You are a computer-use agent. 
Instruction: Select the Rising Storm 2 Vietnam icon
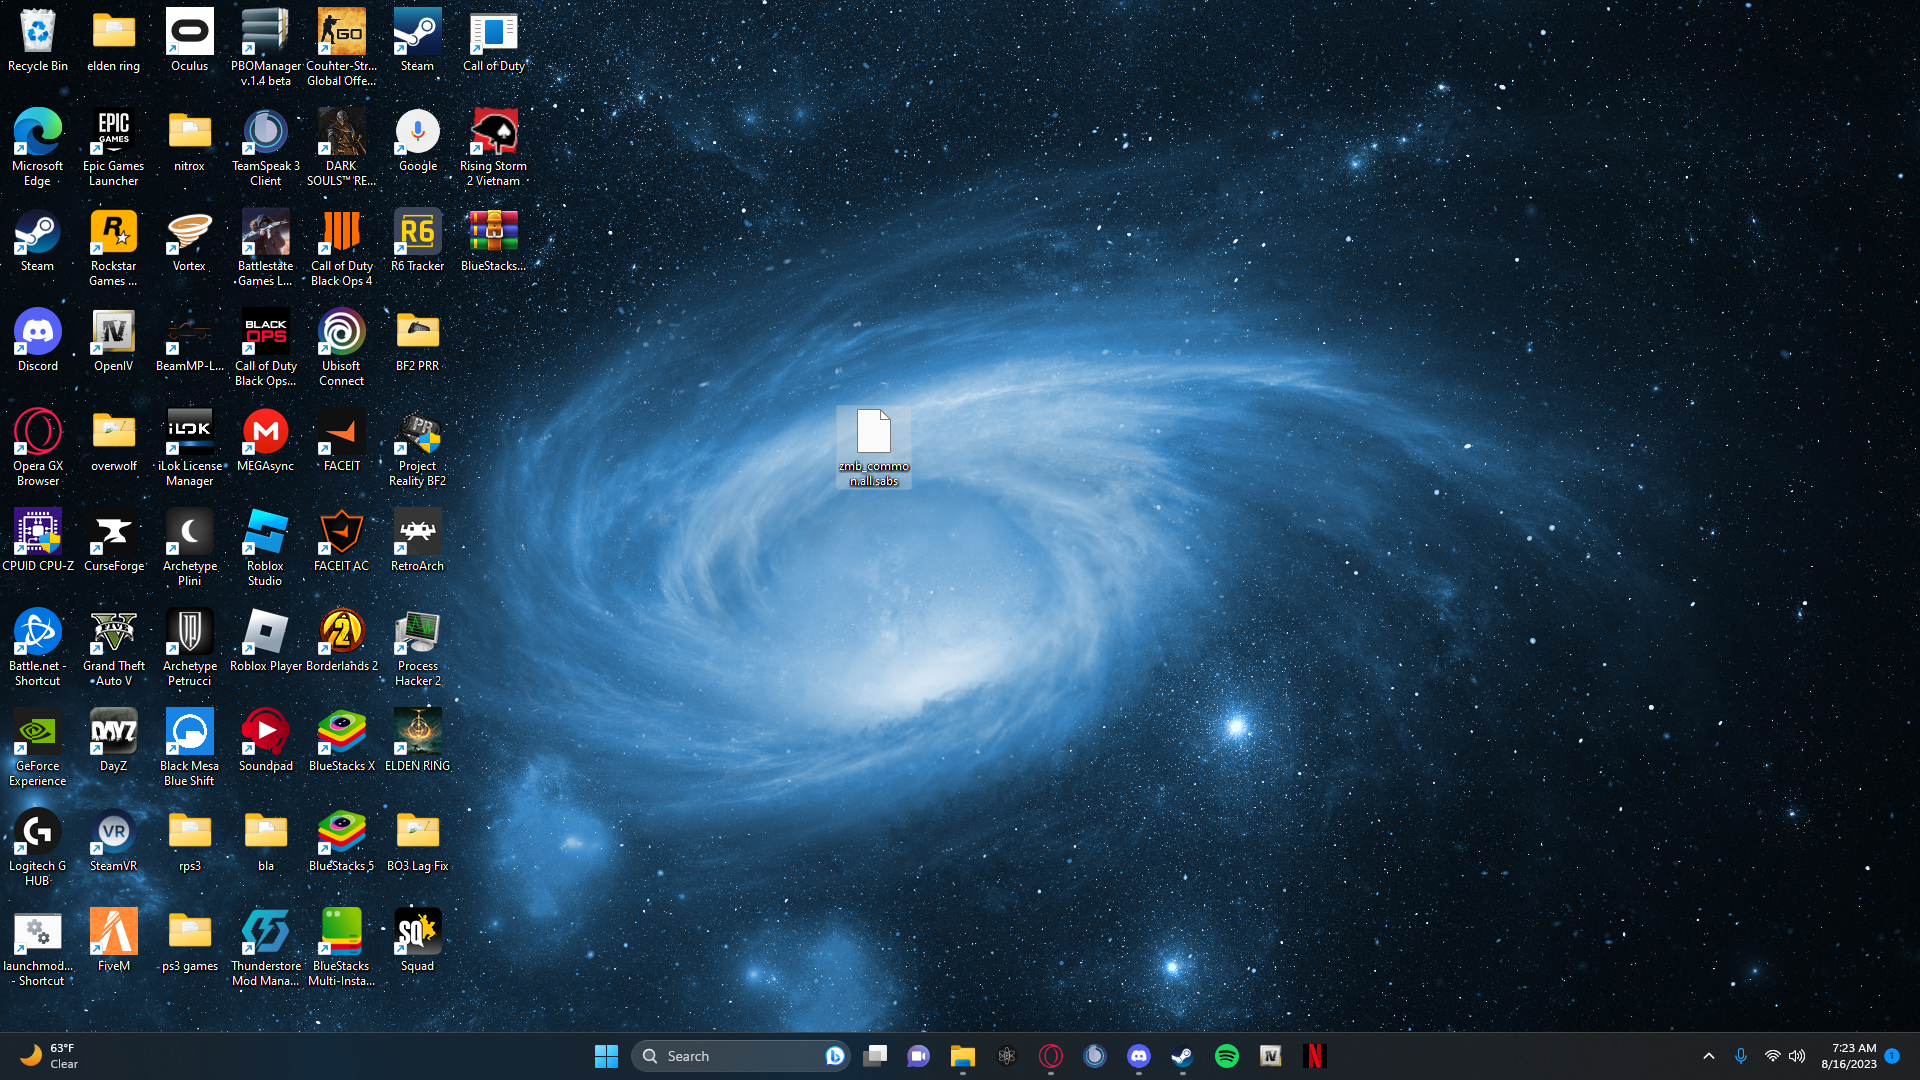493,147
